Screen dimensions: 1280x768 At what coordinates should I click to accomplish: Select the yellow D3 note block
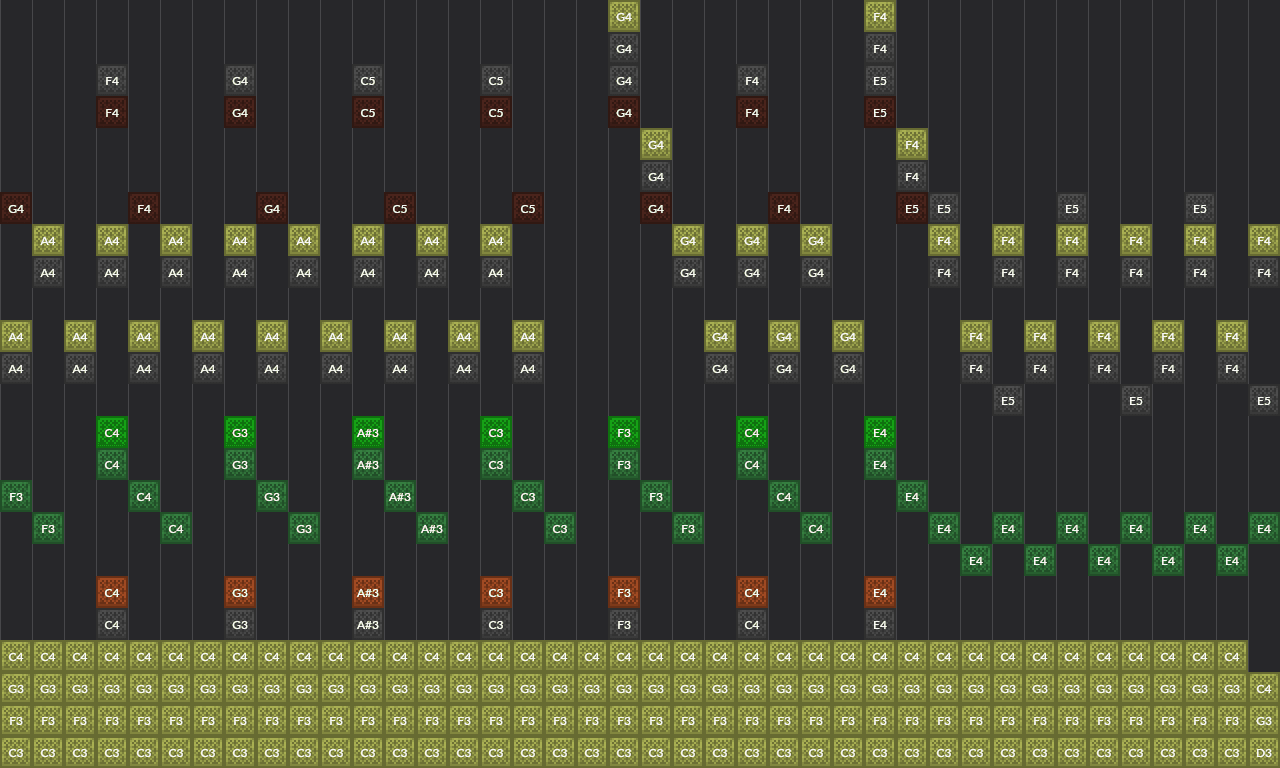pyautogui.click(x=1264, y=753)
